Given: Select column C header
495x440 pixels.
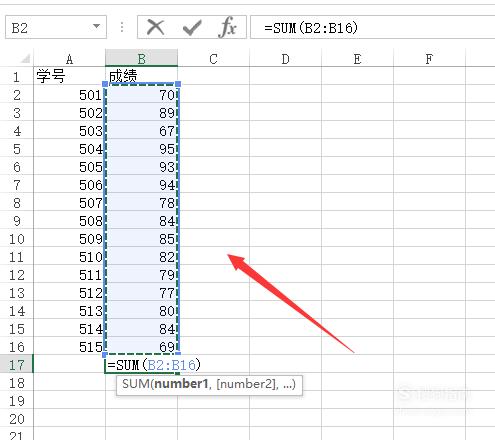Looking at the screenshot, I should [213, 59].
